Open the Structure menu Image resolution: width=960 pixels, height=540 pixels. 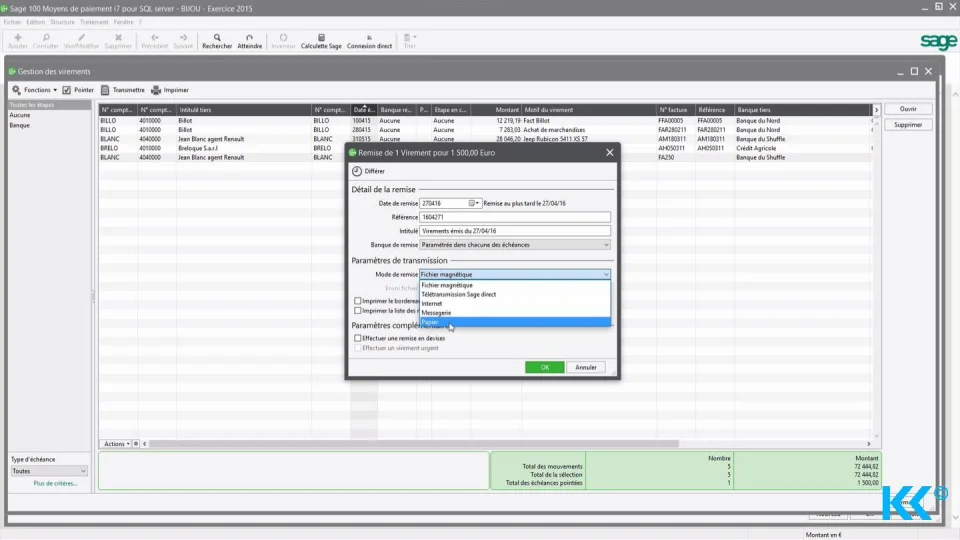tap(62, 22)
